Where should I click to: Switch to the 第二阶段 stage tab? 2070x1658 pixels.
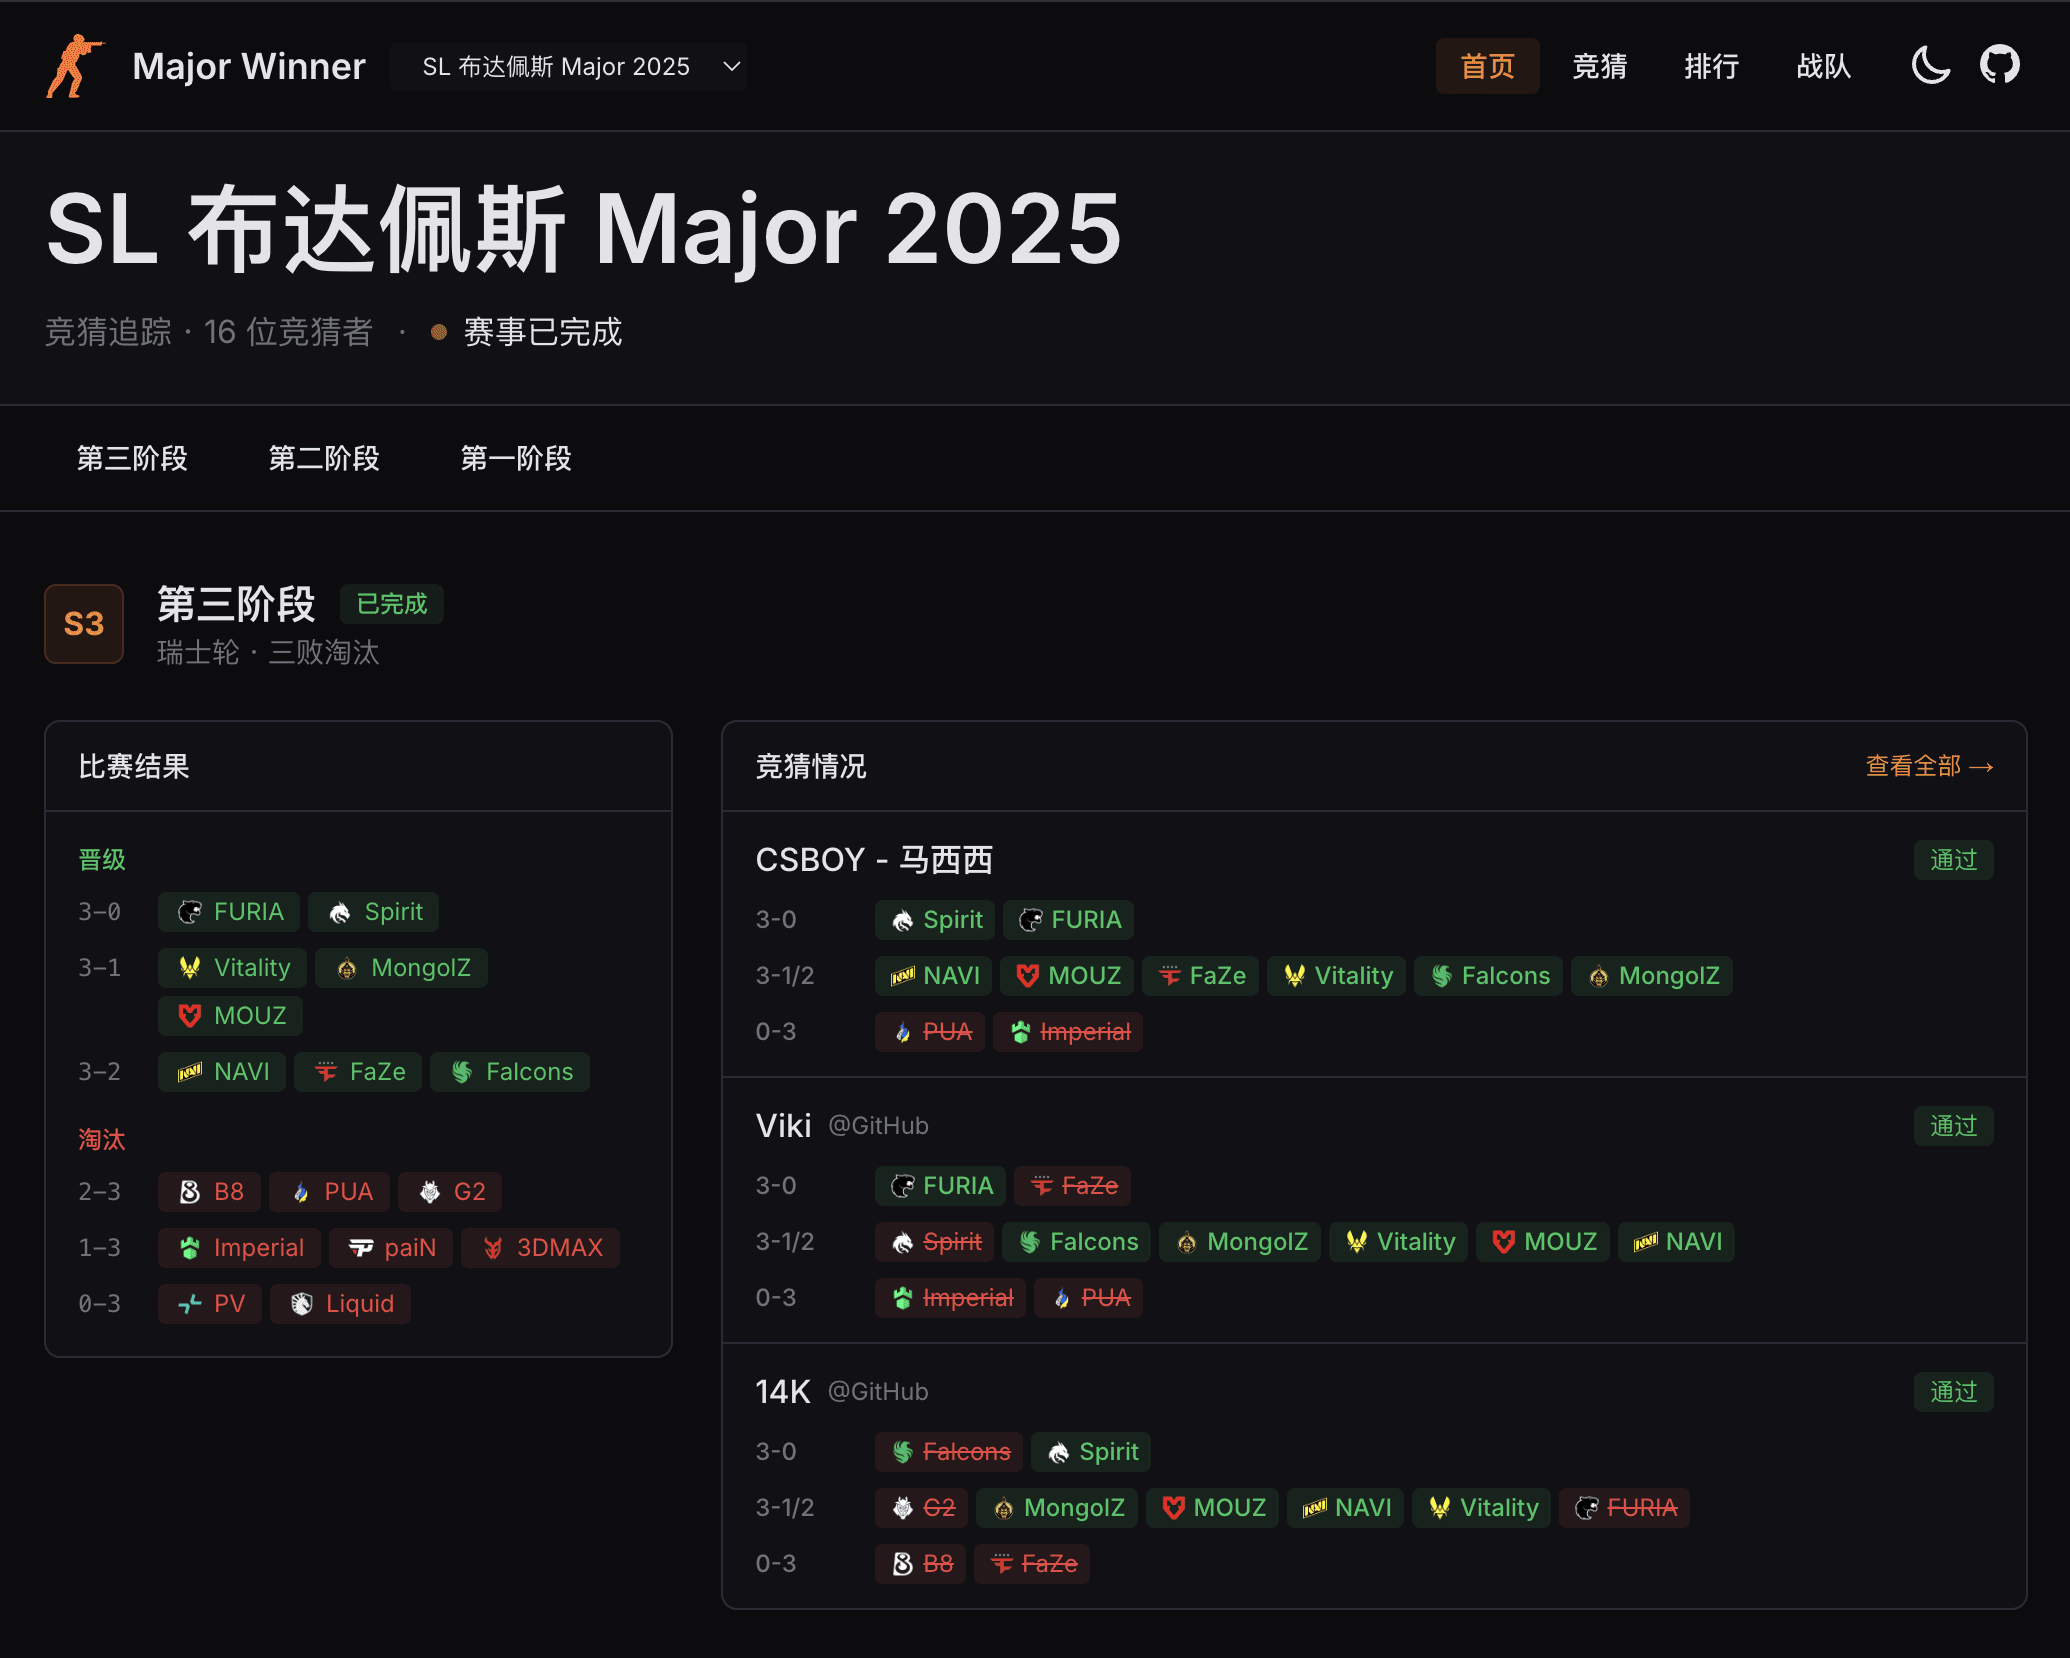pyautogui.click(x=323, y=459)
